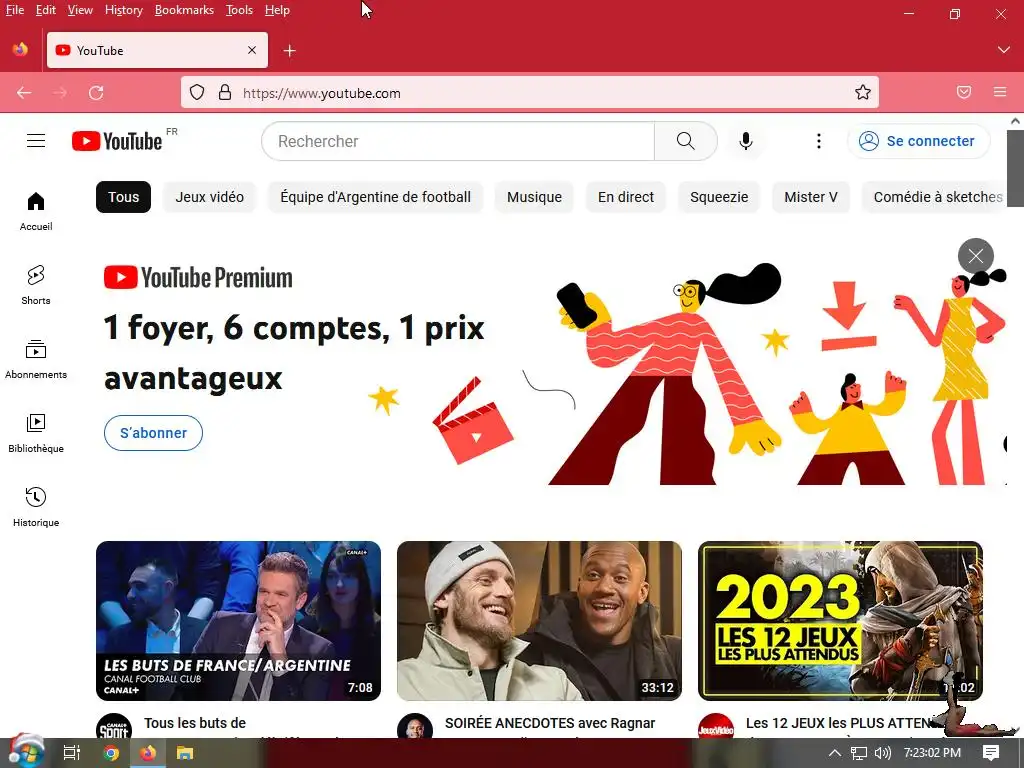
Task: Open the Windows Start button
Action: point(25,753)
